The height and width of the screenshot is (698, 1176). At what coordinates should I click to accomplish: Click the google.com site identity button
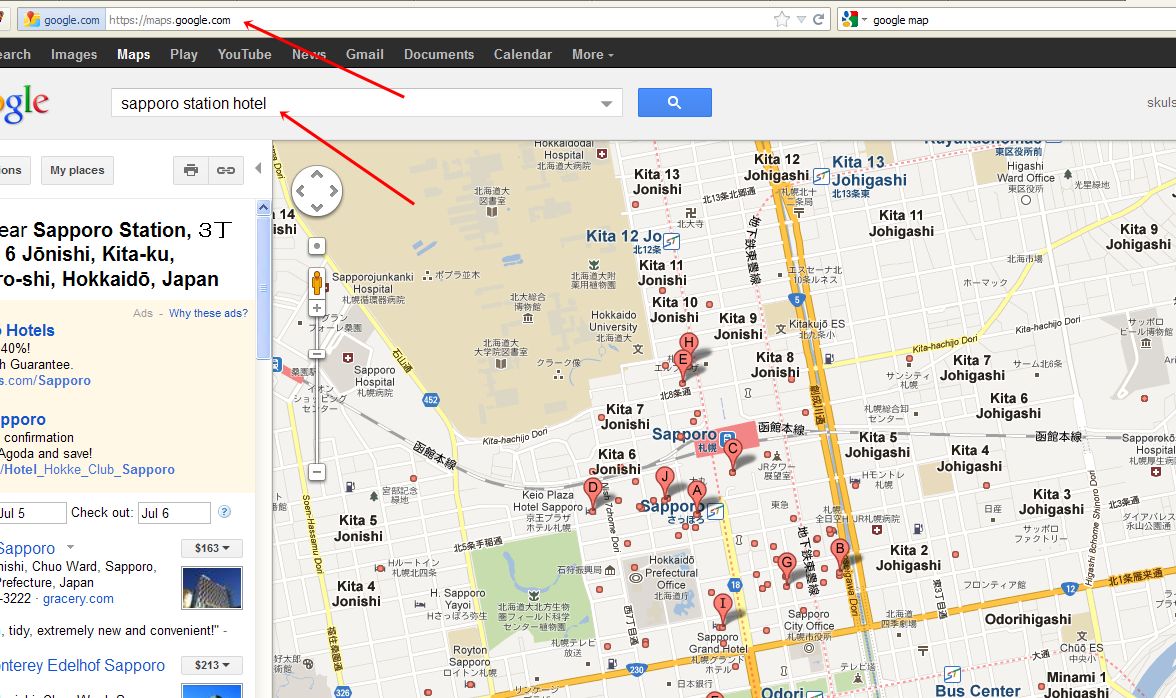[62, 20]
